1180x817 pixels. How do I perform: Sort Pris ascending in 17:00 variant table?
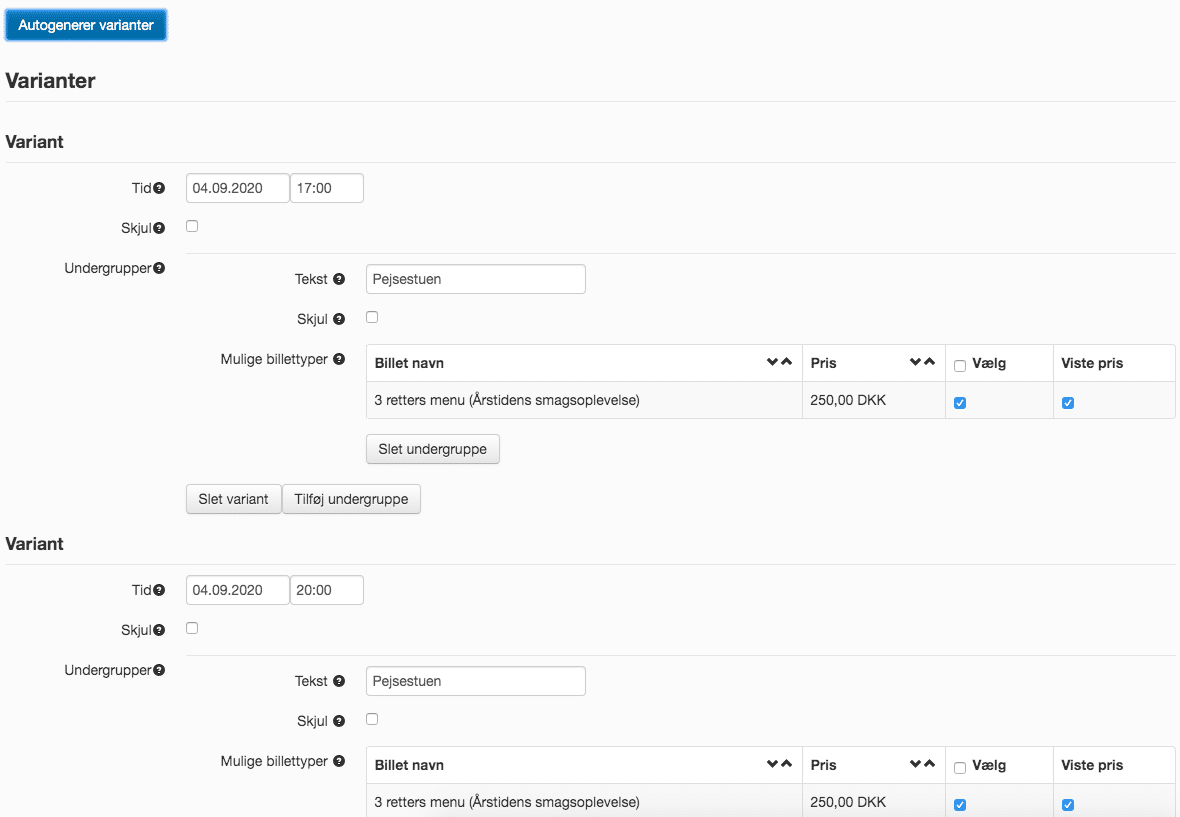pos(929,362)
